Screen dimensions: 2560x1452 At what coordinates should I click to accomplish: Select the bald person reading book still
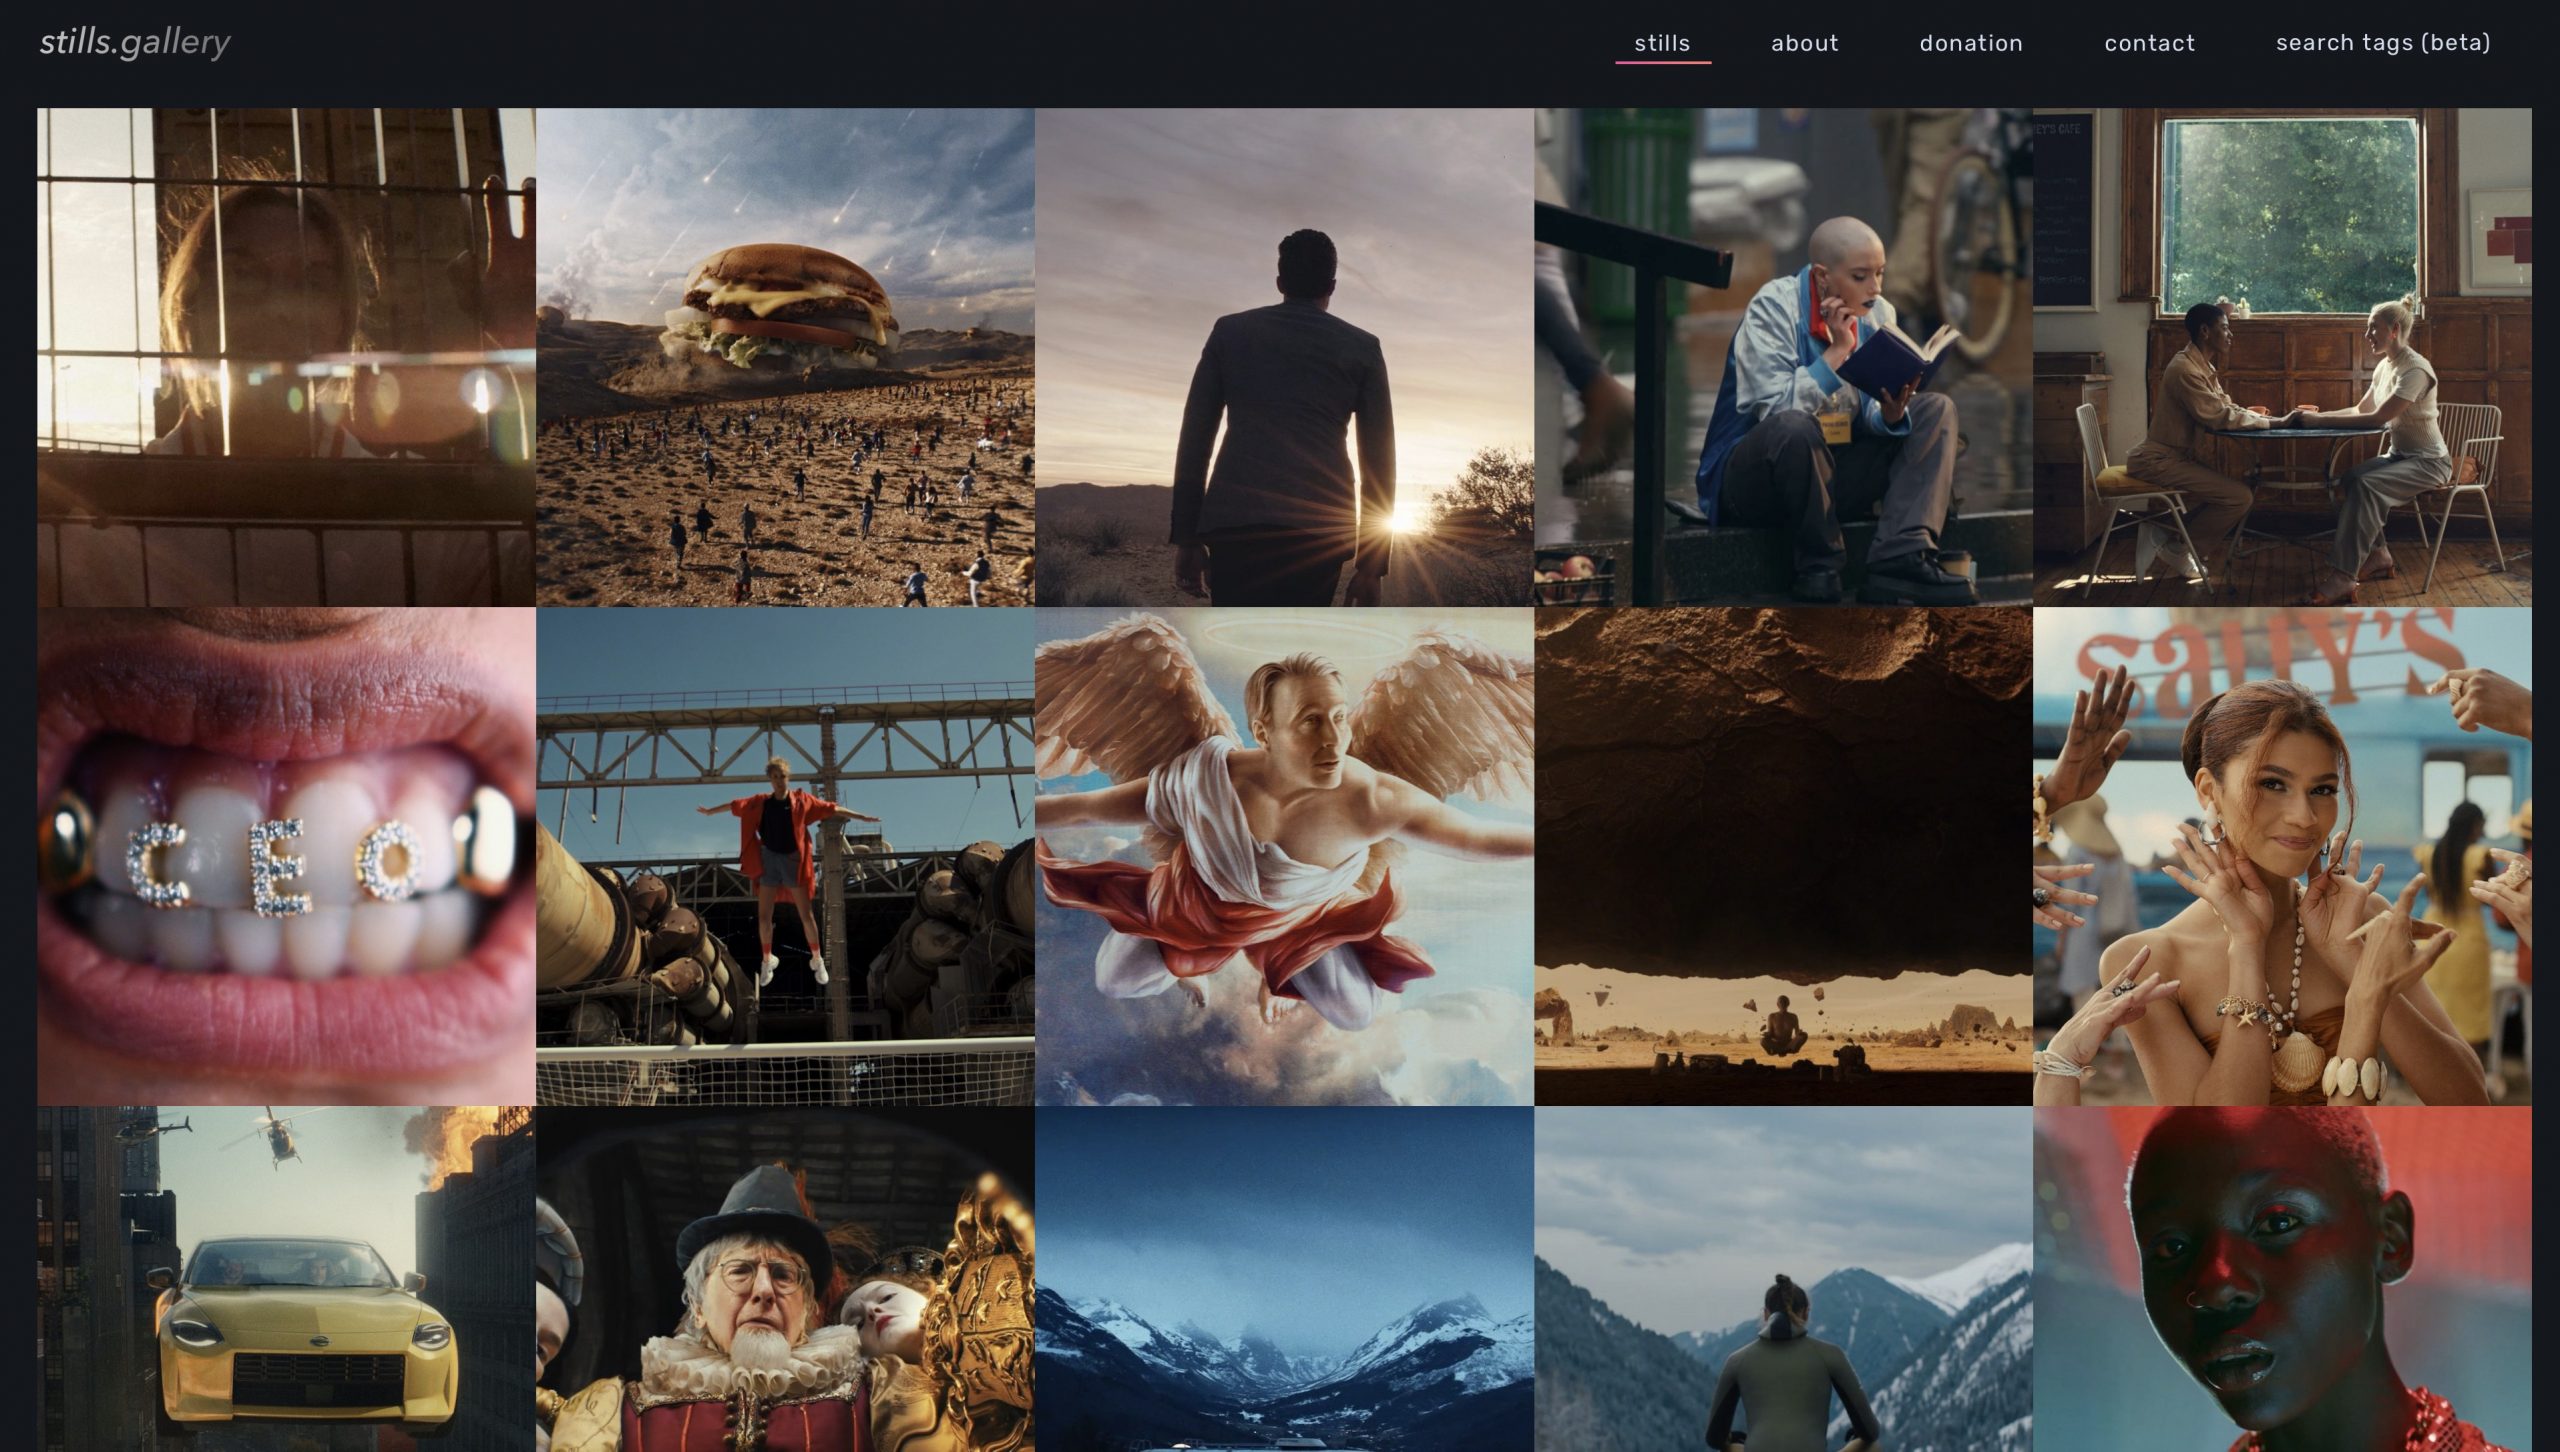(1783, 357)
